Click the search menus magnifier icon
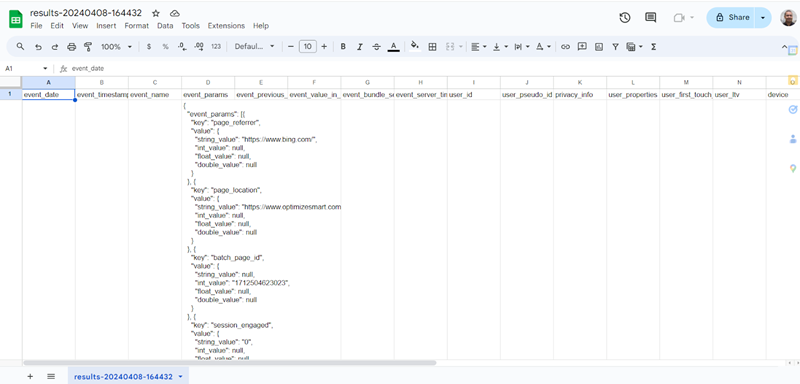Screen dimensions: 800x384 point(20,46)
